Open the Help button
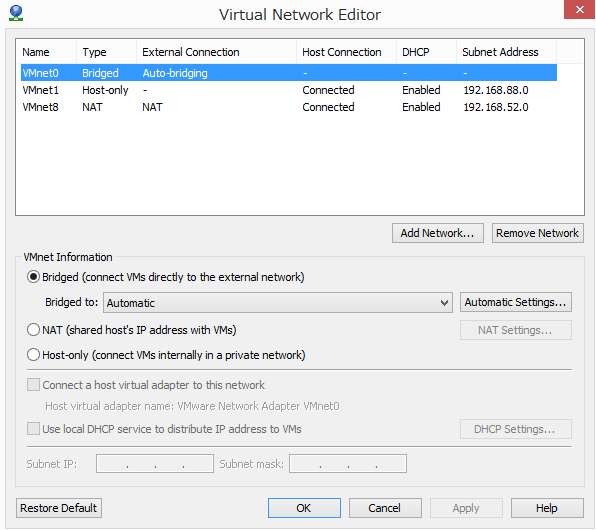 [x=547, y=508]
